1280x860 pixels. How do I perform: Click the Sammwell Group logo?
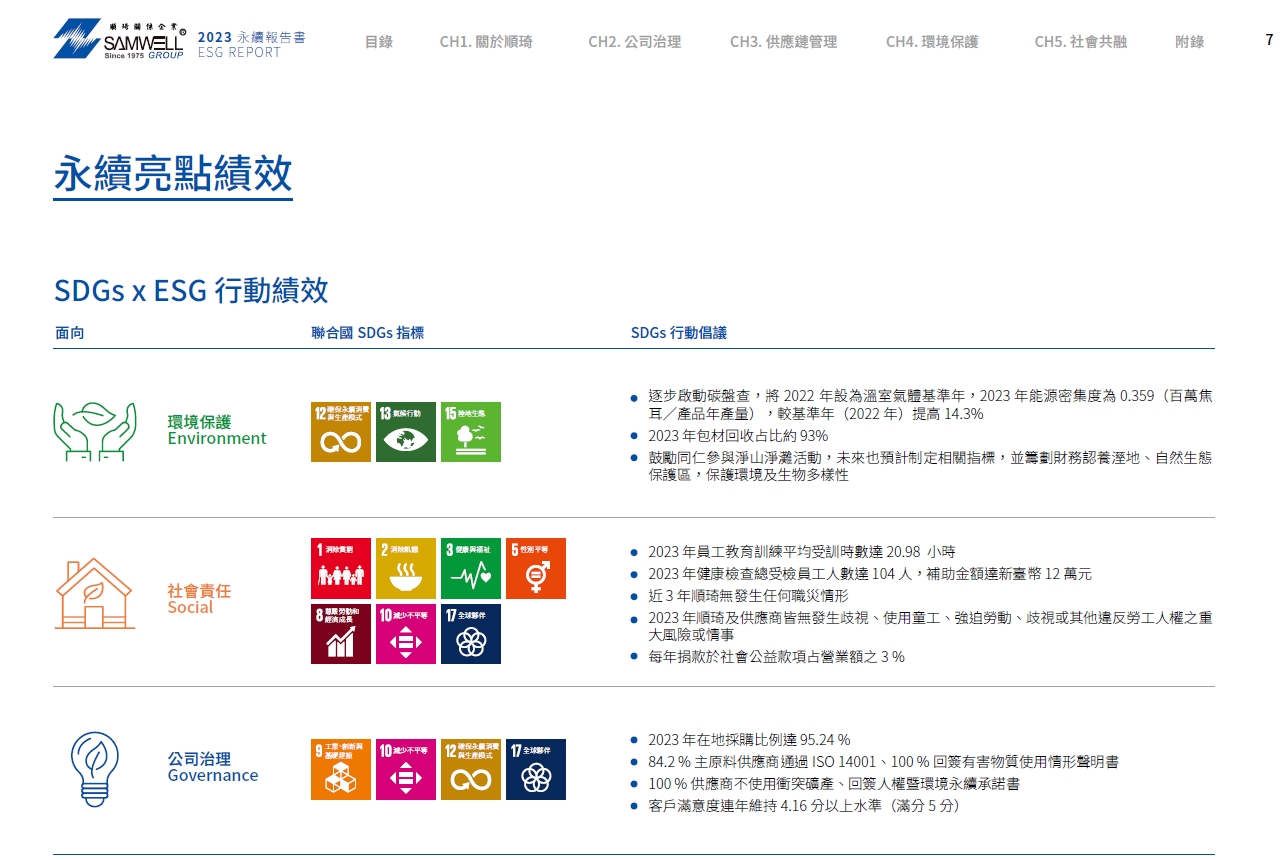[119, 39]
